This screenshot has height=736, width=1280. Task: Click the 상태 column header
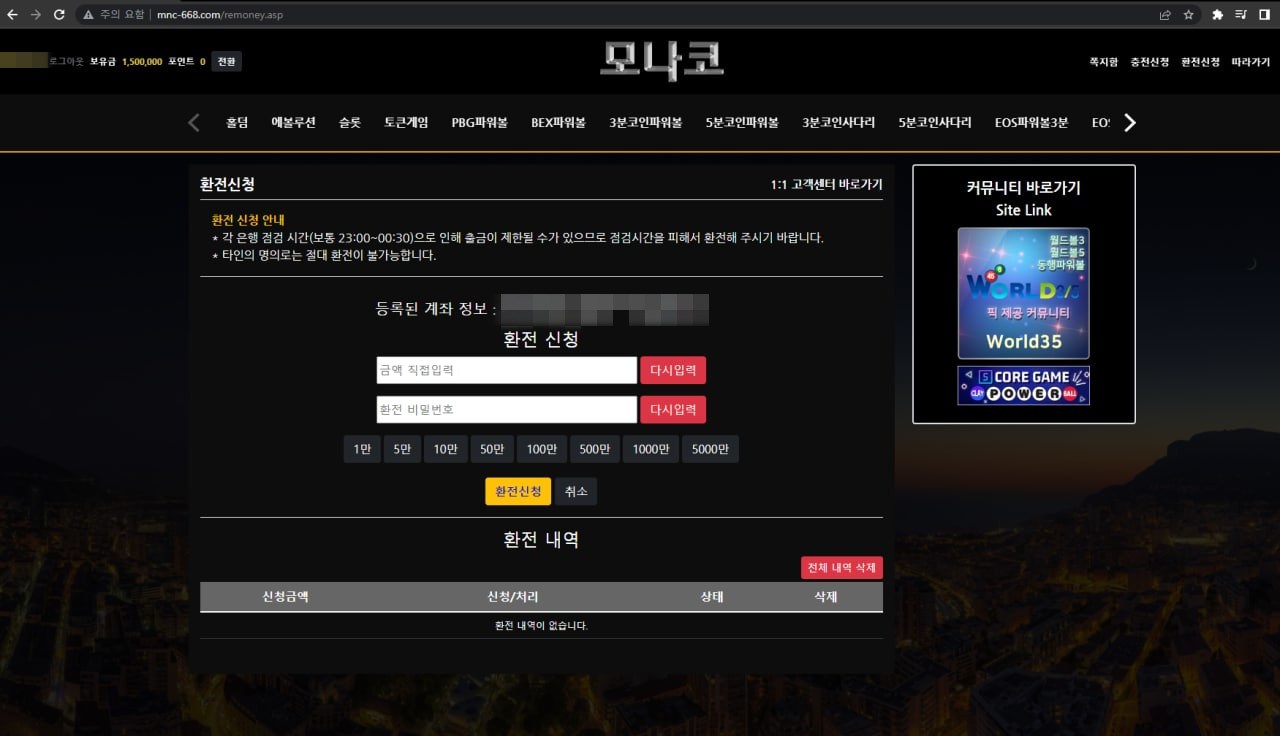[712, 597]
